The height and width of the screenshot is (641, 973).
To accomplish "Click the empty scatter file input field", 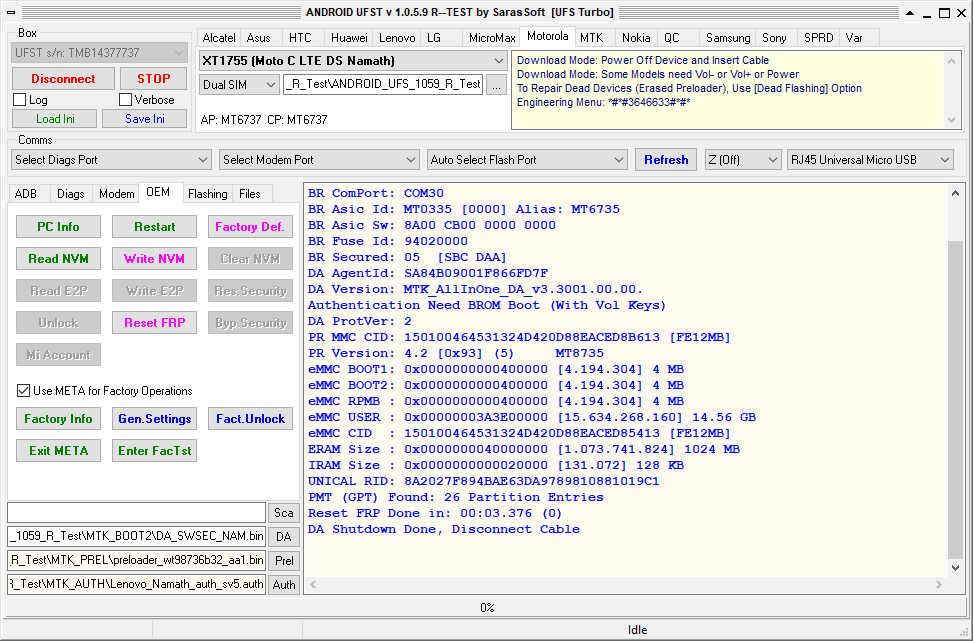I will (x=137, y=513).
